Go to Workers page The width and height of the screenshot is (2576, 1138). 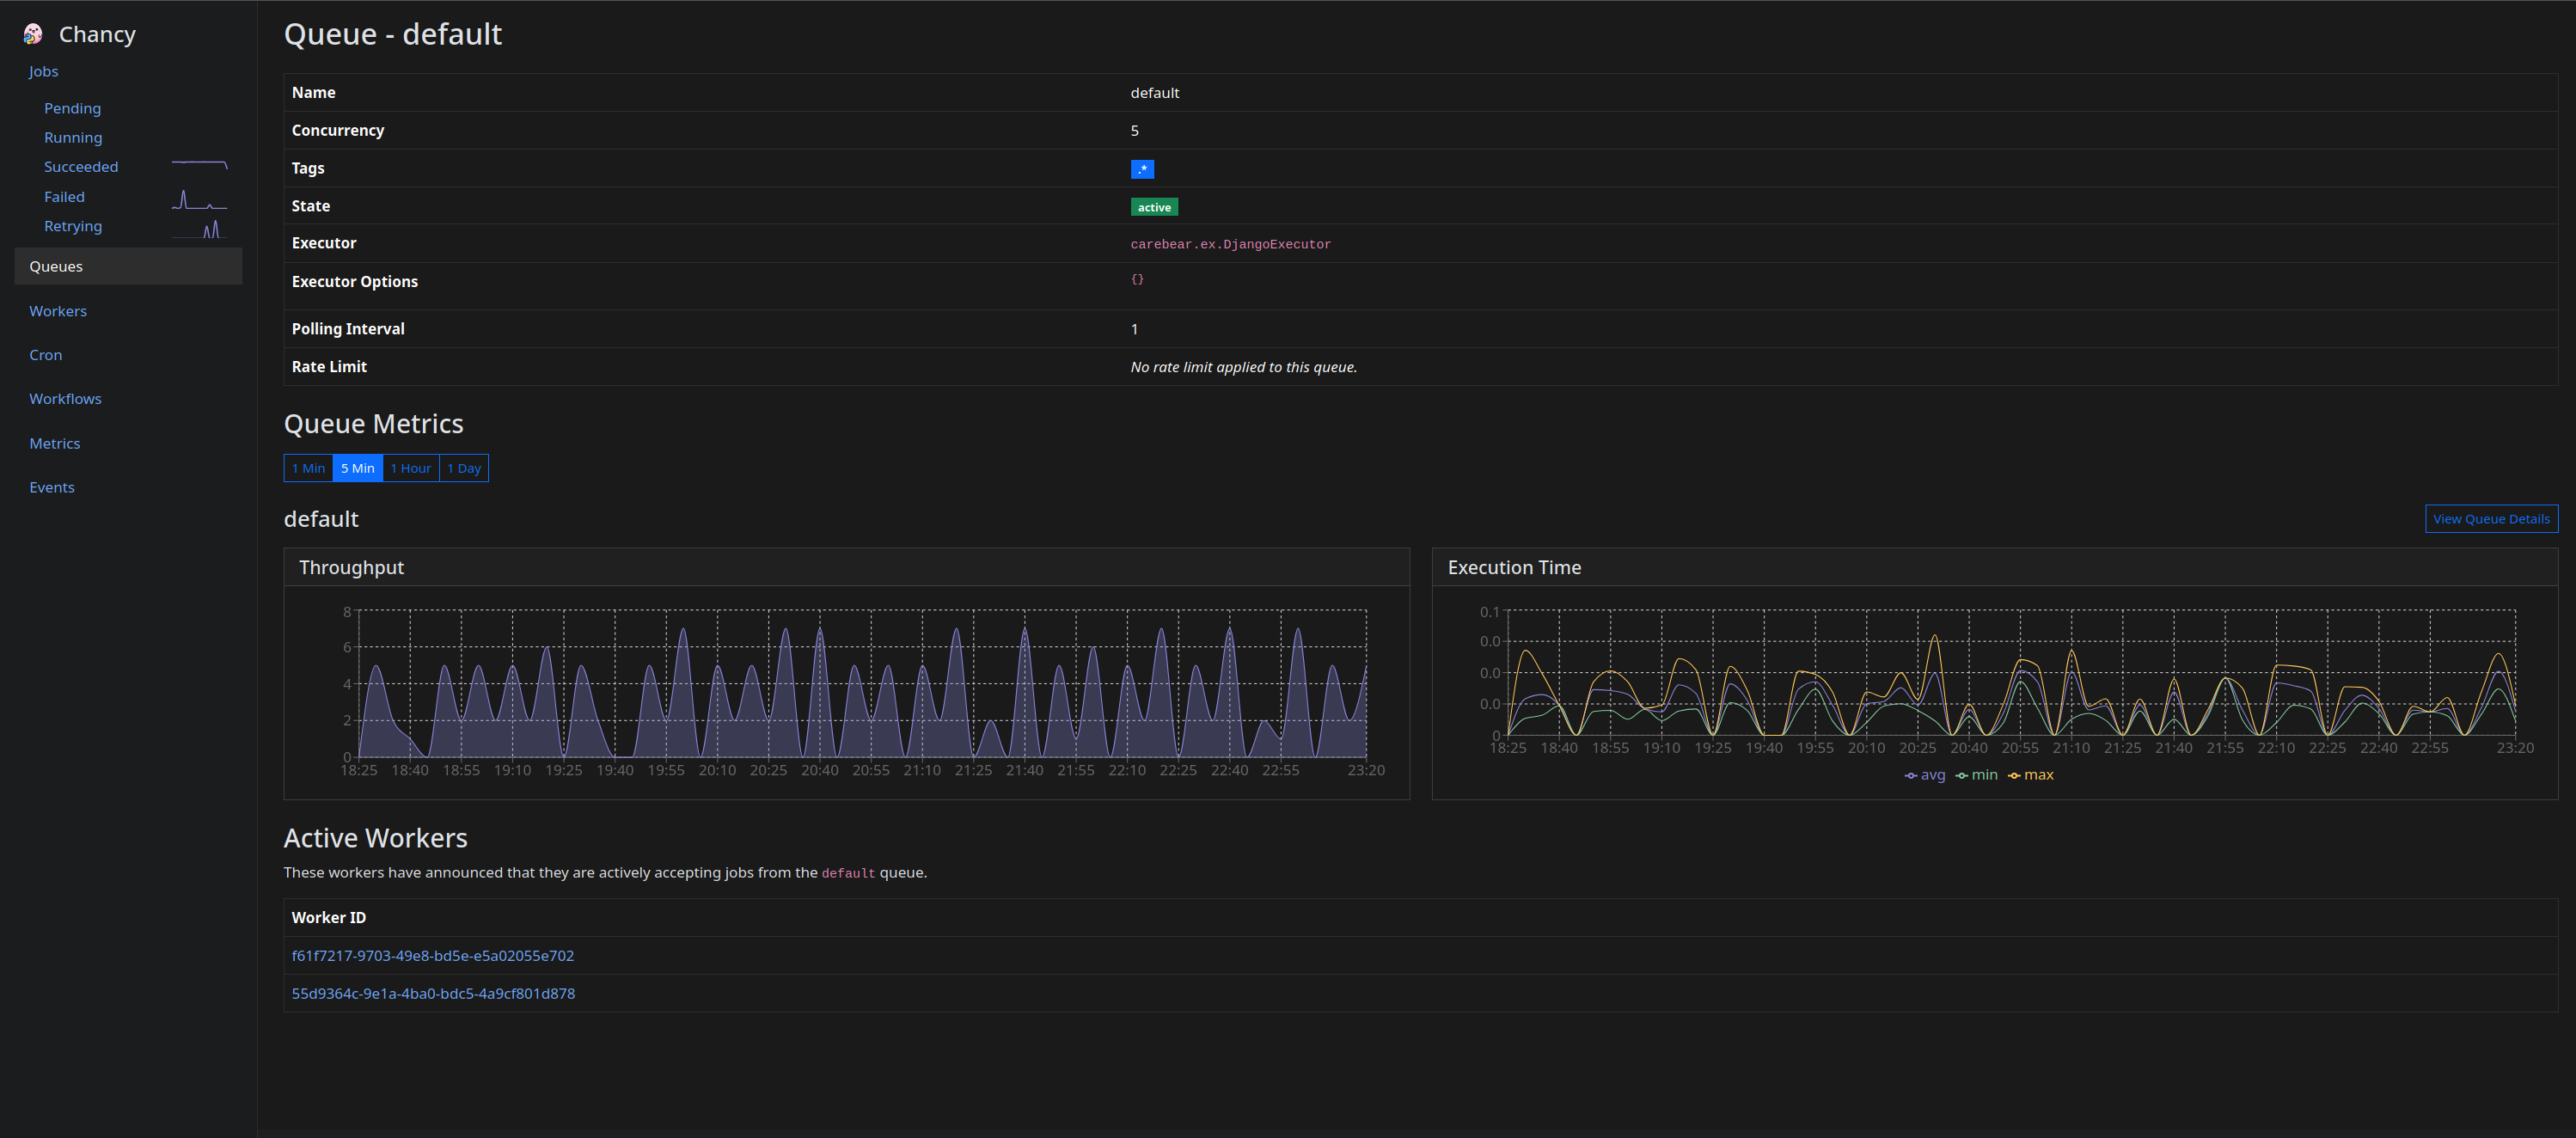coord(58,311)
